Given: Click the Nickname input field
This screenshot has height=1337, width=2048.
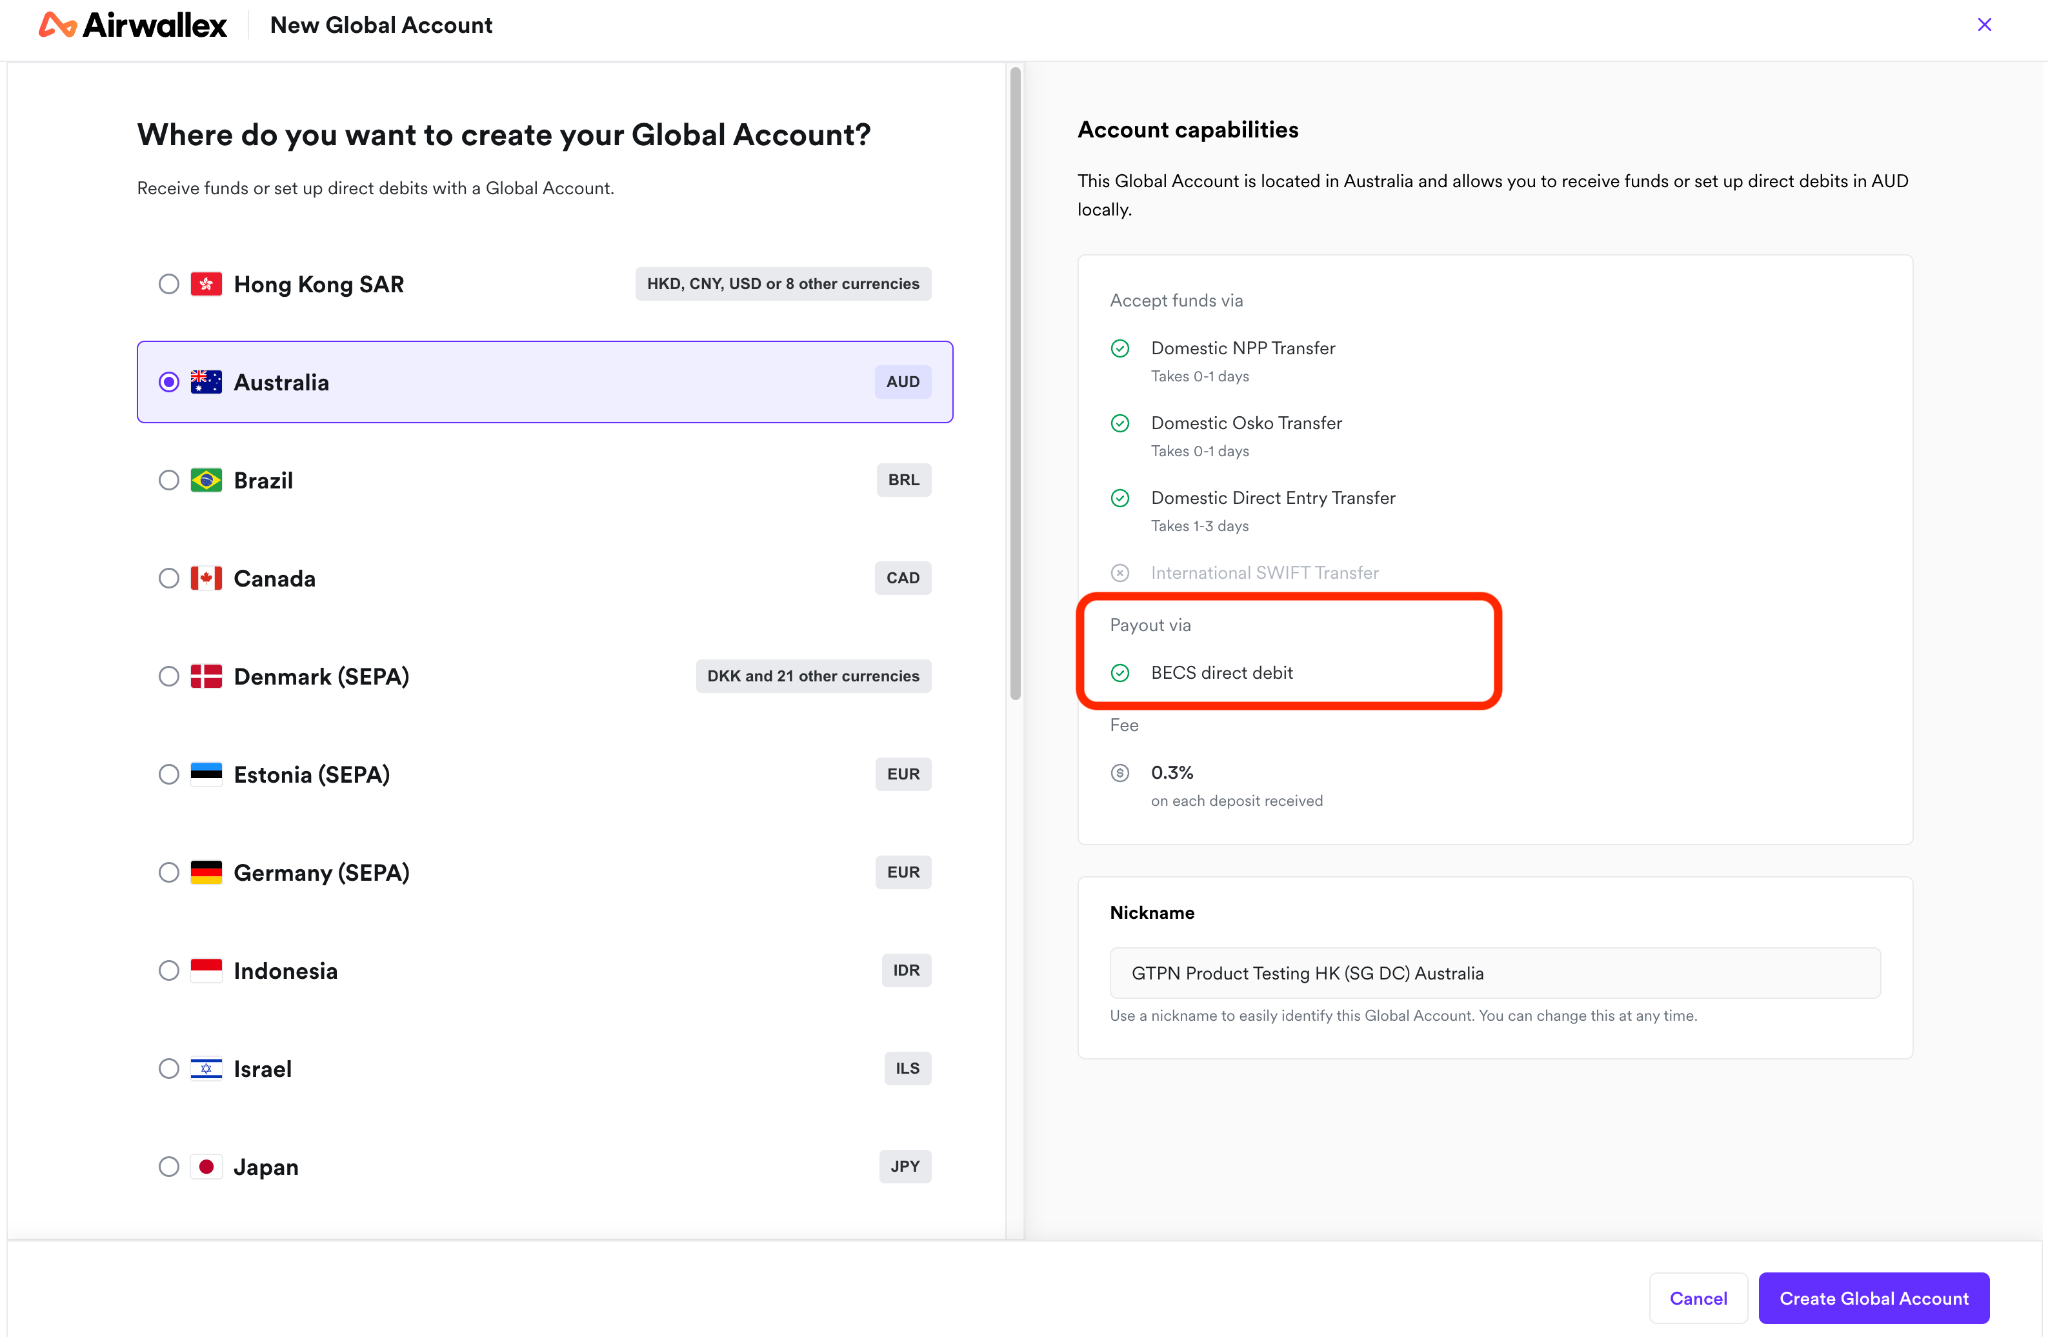Looking at the screenshot, I should coord(1495,973).
